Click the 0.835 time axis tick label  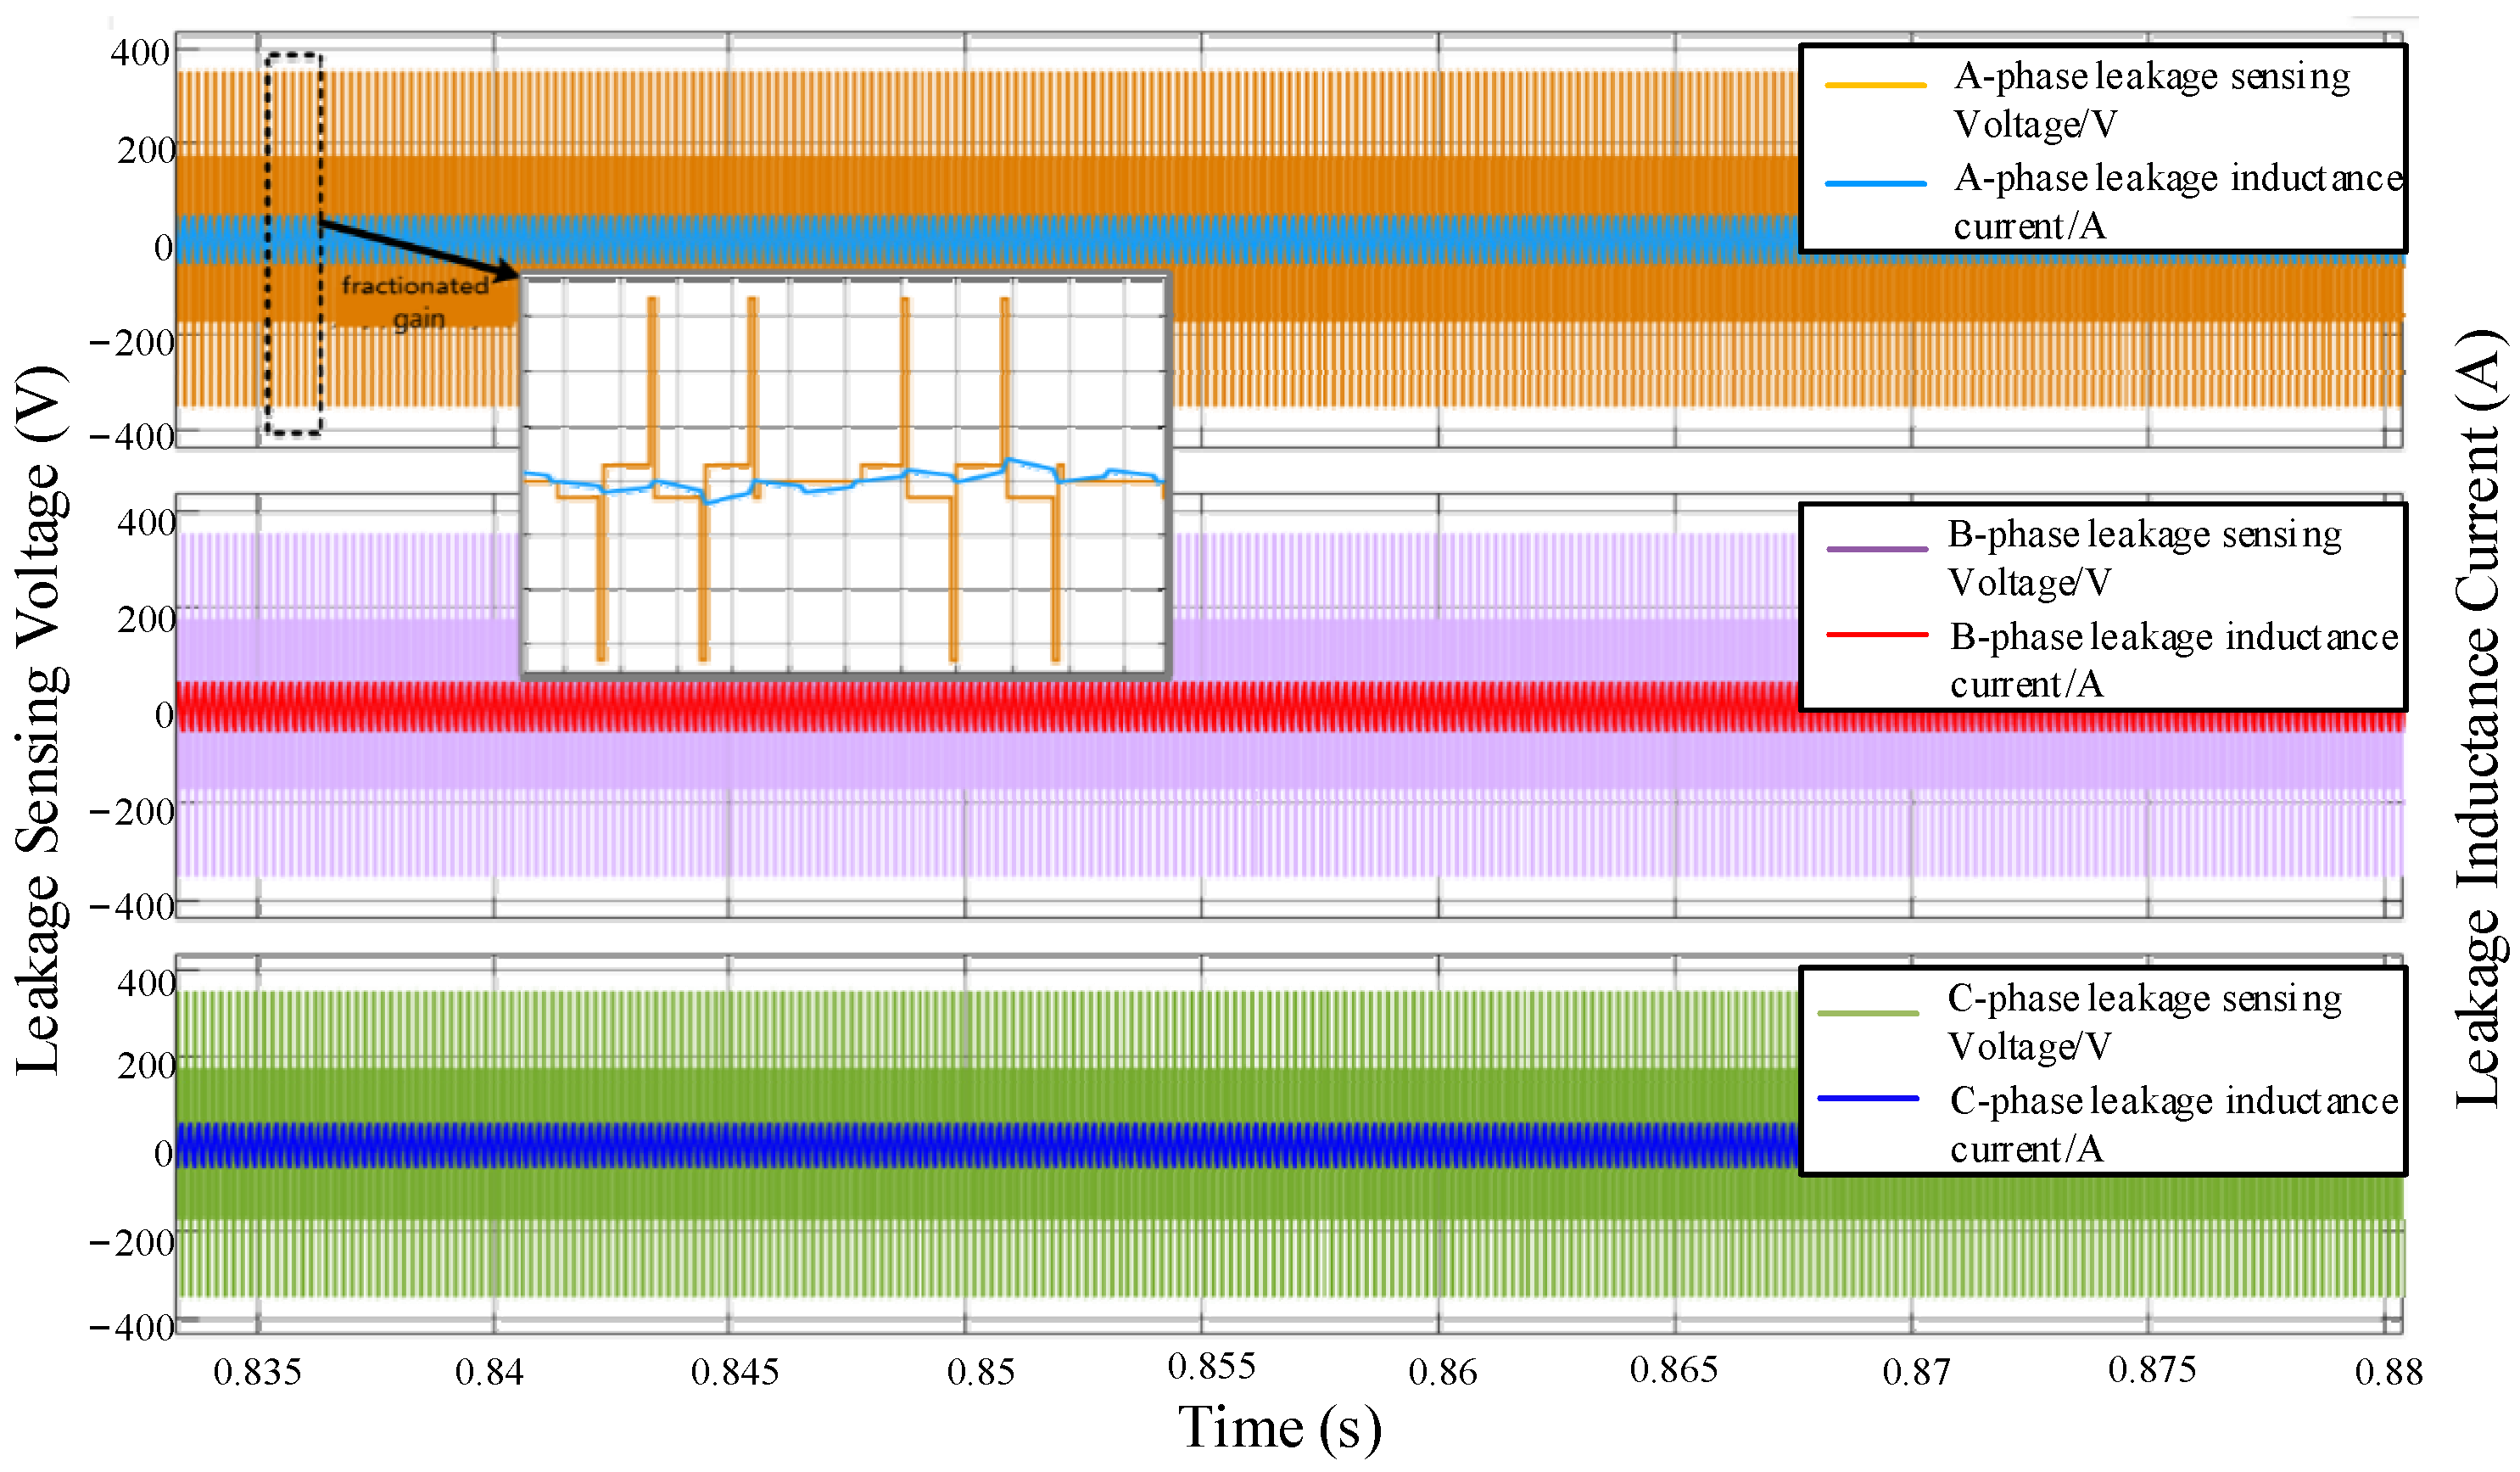[257, 1371]
